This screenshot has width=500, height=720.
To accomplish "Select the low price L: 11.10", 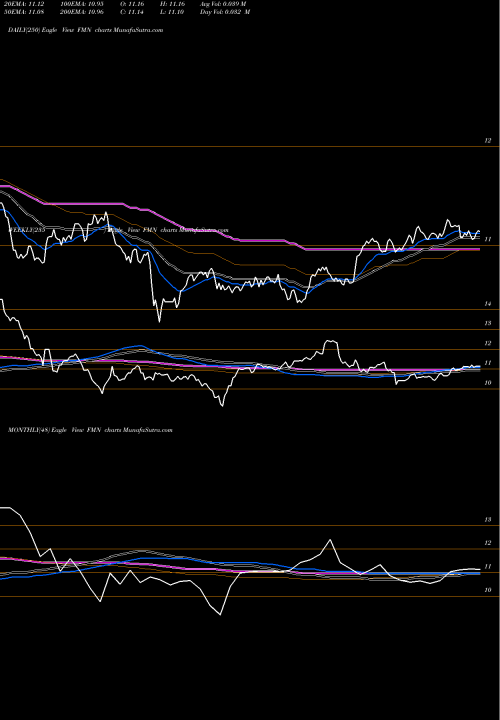I will (x=172, y=12).
